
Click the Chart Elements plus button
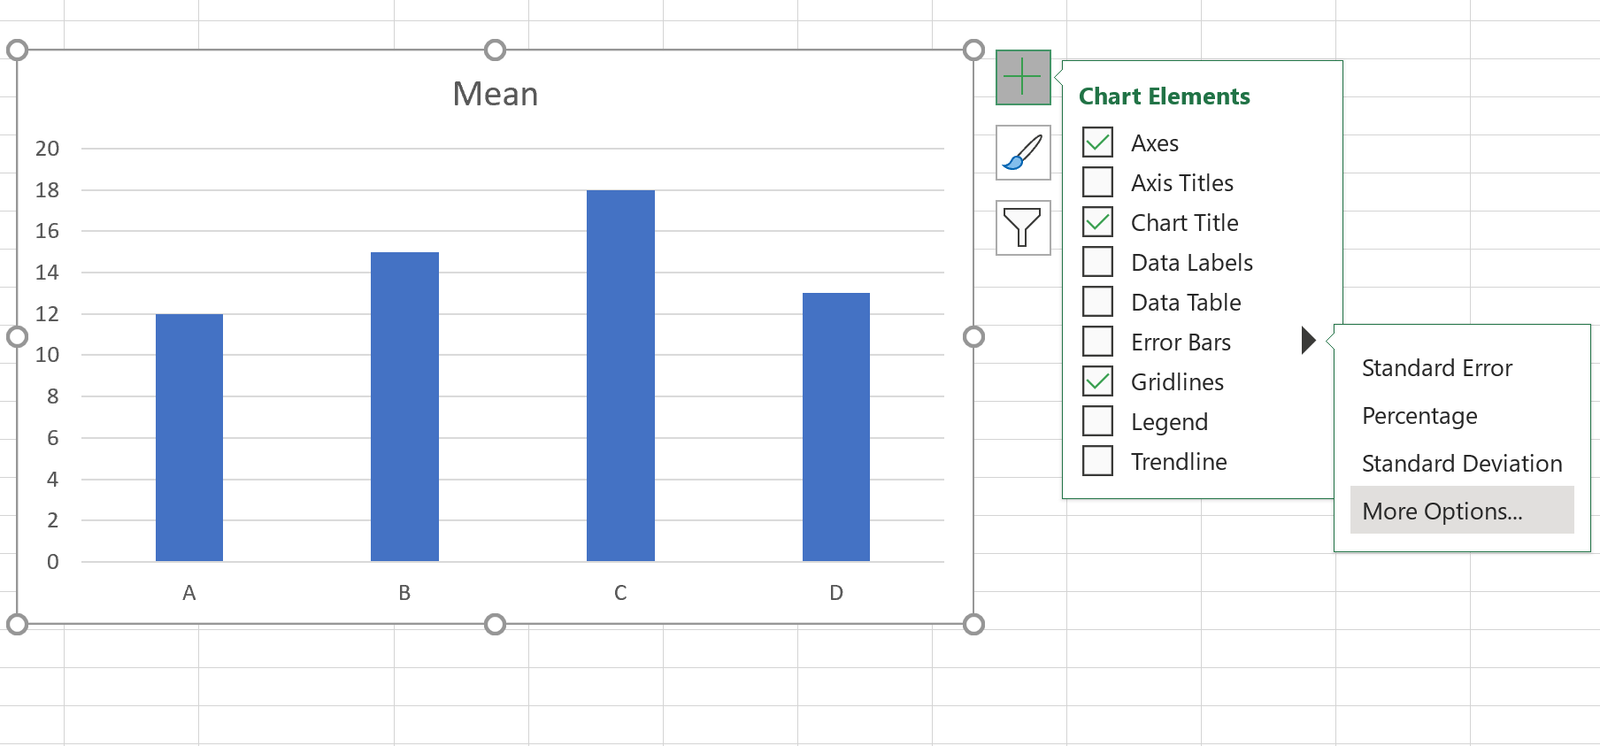pyautogui.click(x=1023, y=77)
